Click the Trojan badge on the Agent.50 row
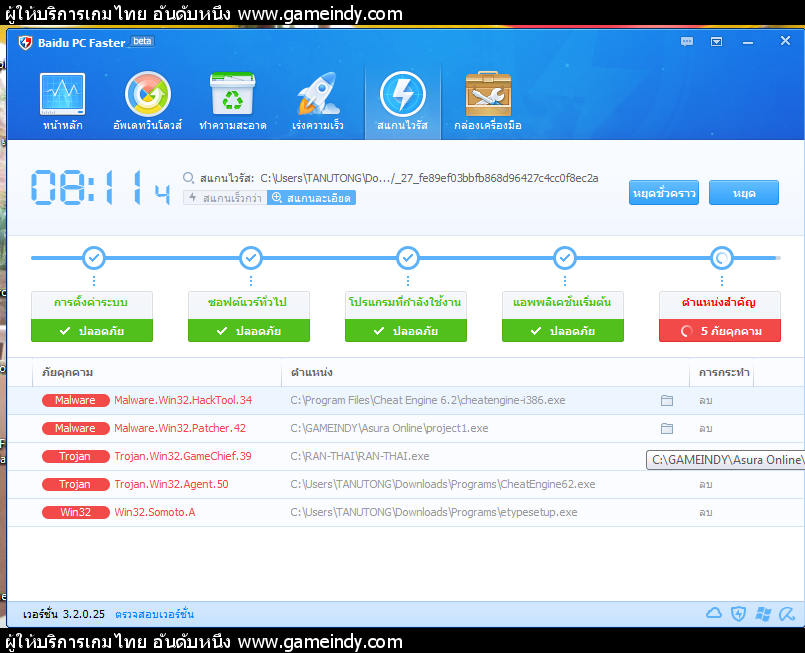This screenshot has width=805, height=653. tap(75, 484)
